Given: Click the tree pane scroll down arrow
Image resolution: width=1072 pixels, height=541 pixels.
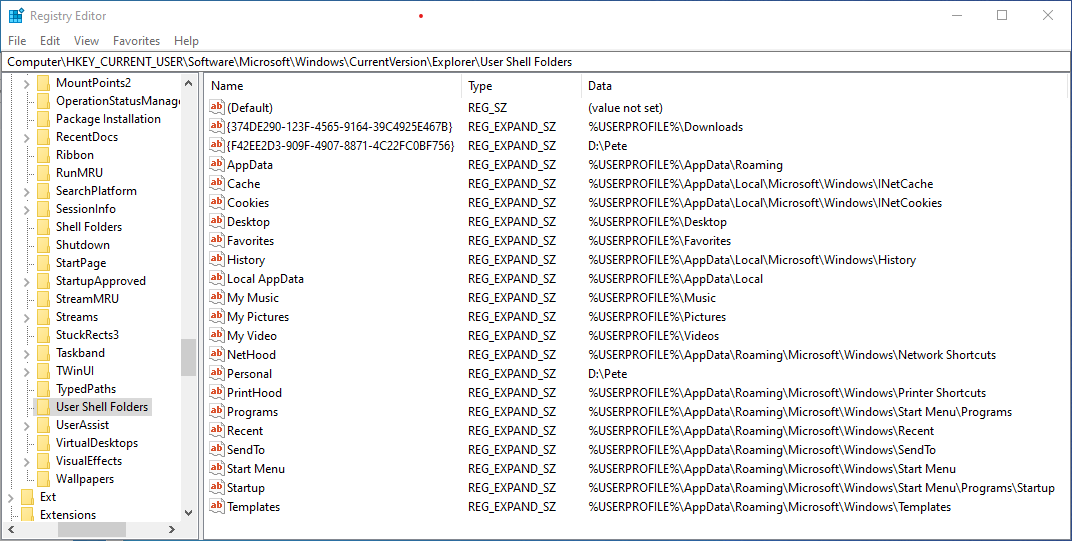Looking at the screenshot, I should point(189,513).
